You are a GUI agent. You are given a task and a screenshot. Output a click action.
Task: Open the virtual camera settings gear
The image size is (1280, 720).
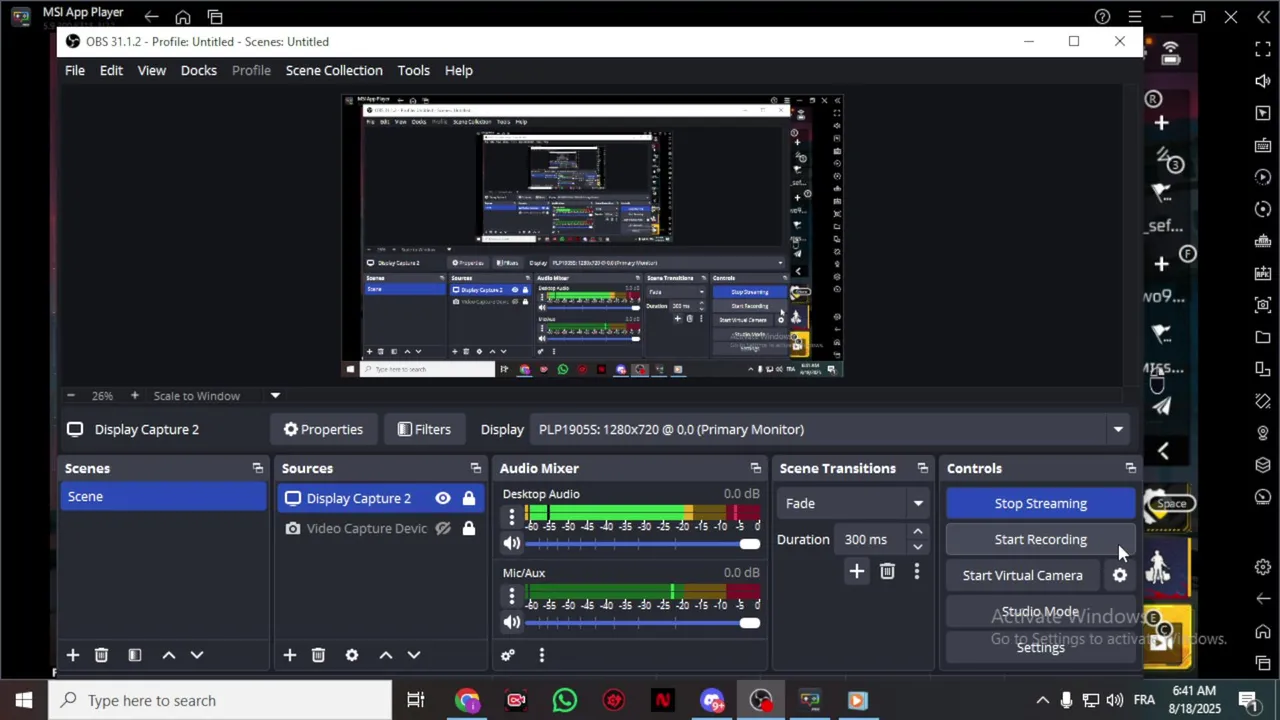pyautogui.click(x=1120, y=575)
